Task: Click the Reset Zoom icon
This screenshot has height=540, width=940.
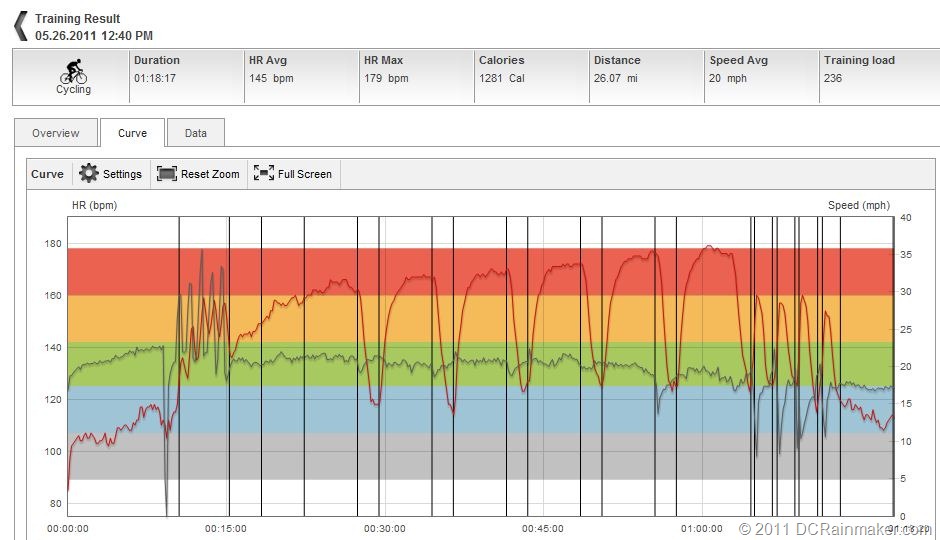Action: pos(167,174)
